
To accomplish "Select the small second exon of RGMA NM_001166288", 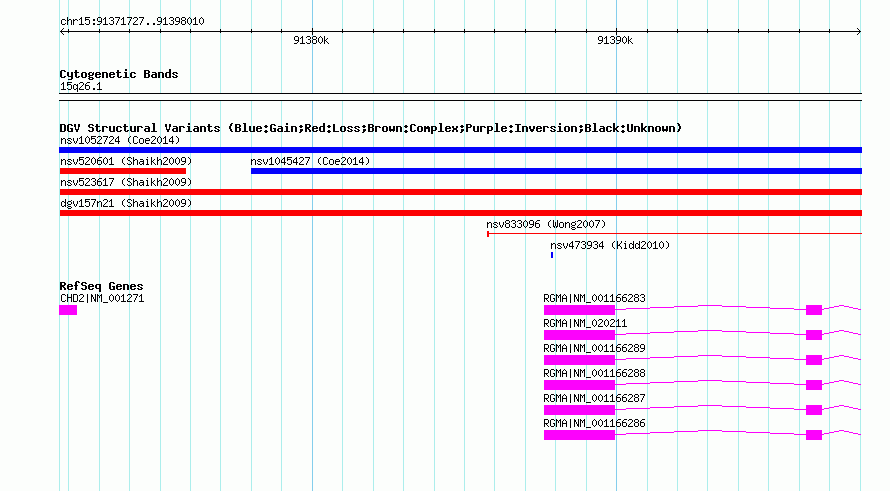I will click(x=814, y=385).
